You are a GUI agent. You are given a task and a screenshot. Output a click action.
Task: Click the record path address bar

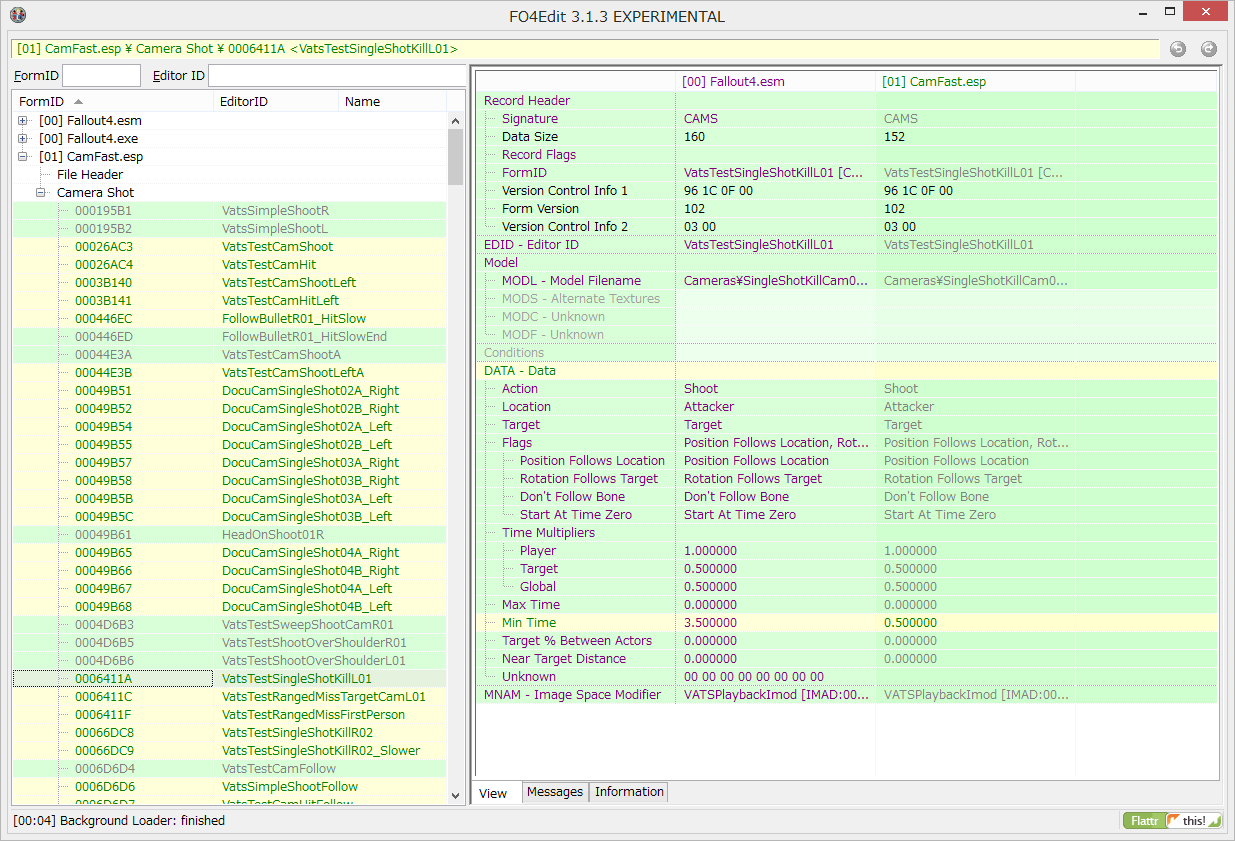[x=583, y=48]
